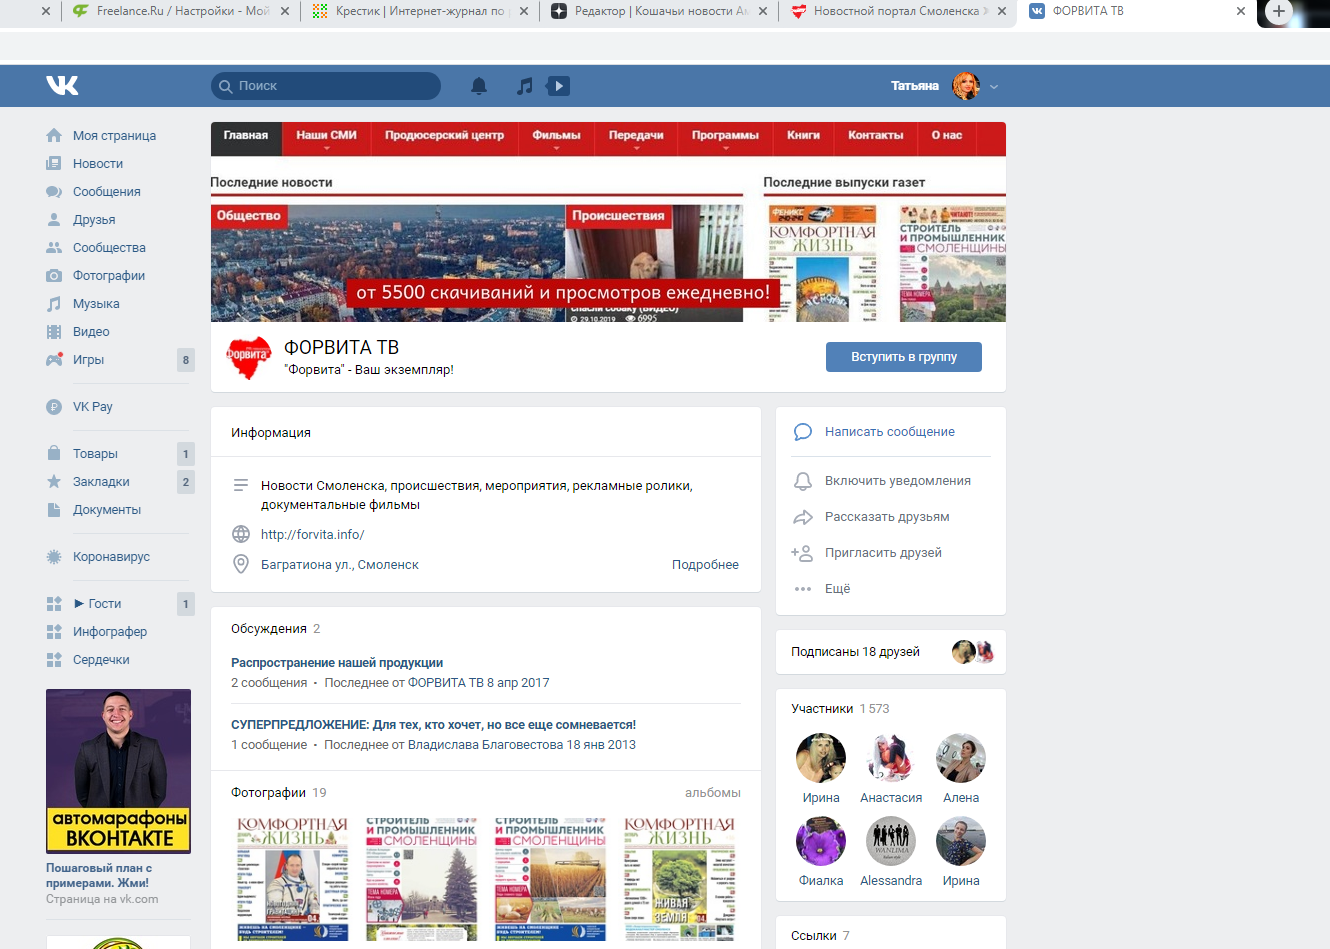
Task: Click the Написать сообщение speech bubble icon
Action: [x=802, y=432]
